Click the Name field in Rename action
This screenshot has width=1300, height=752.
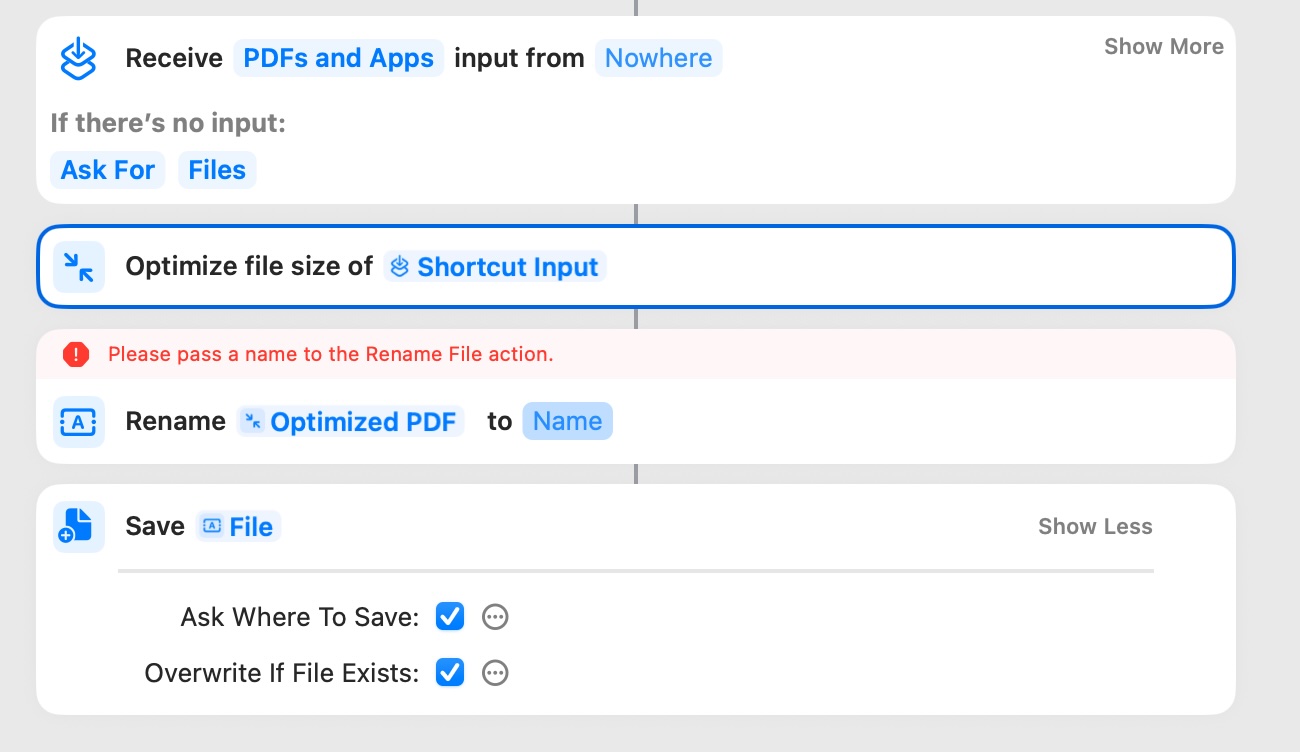tap(567, 422)
